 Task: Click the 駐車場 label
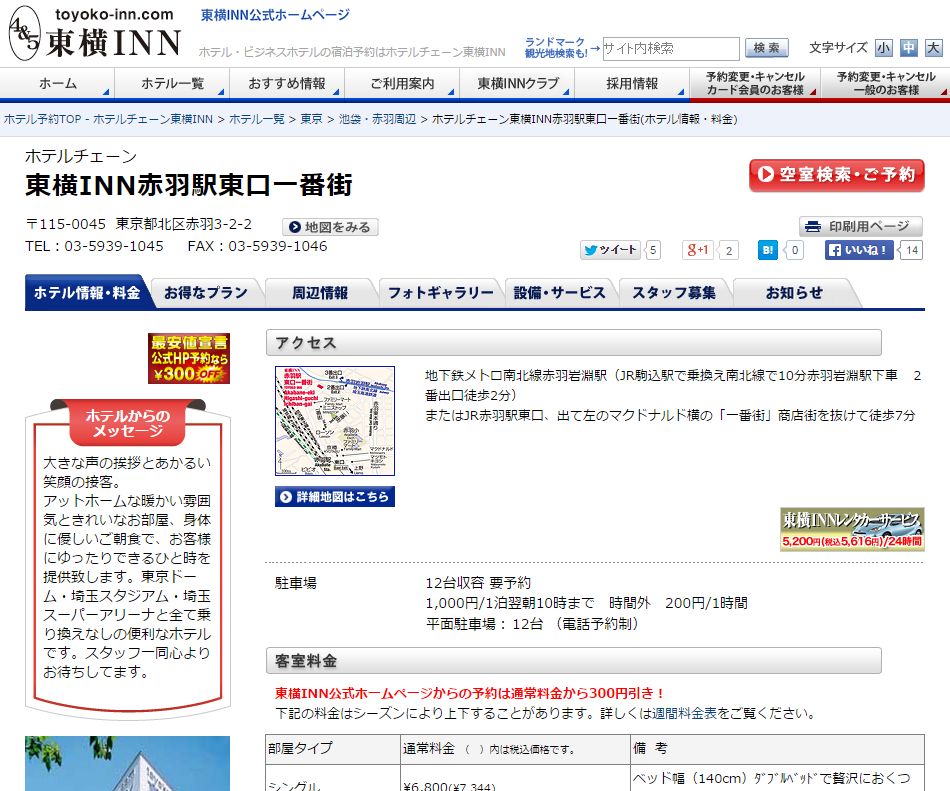pos(296,583)
